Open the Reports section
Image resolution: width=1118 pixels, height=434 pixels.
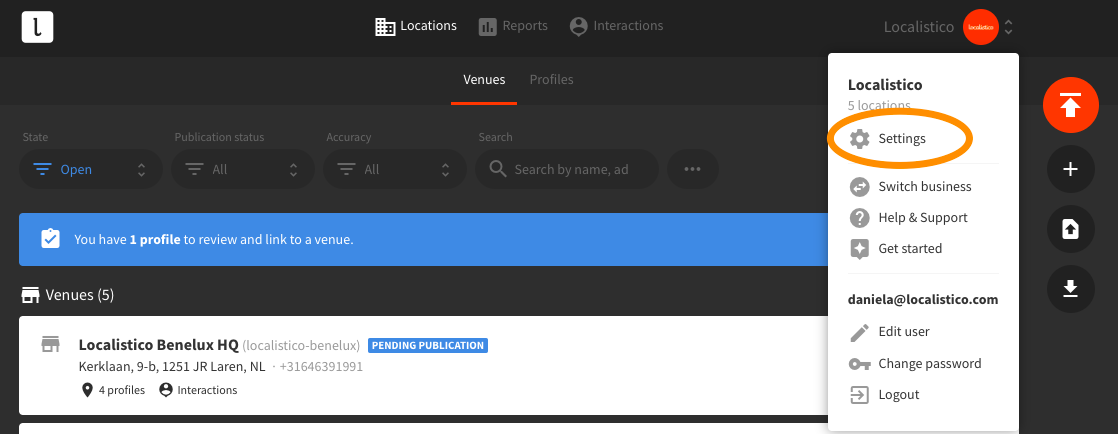pos(513,26)
